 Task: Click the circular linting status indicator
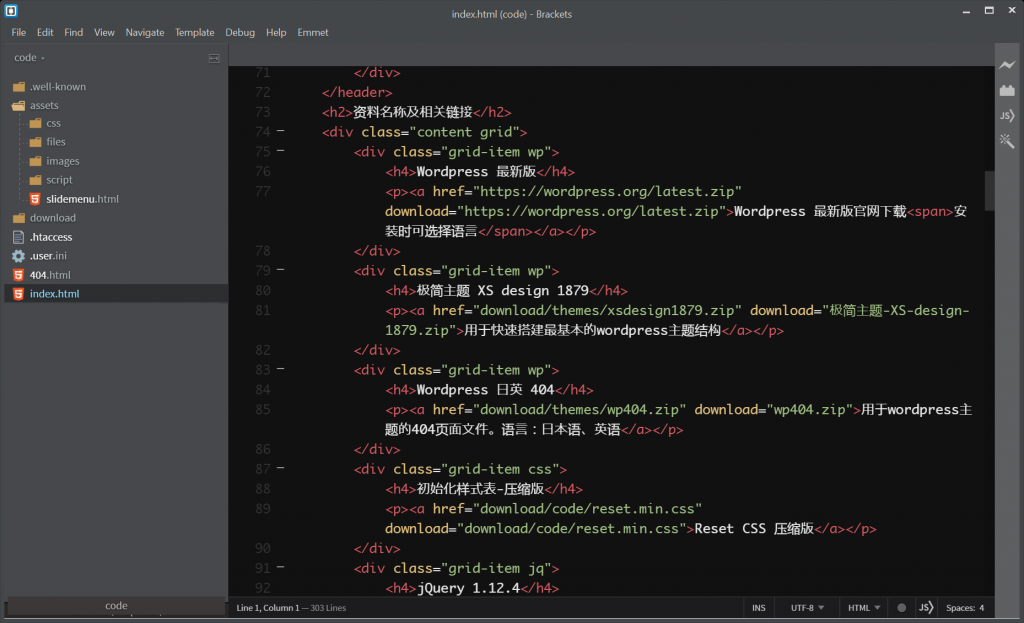click(901, 607)
